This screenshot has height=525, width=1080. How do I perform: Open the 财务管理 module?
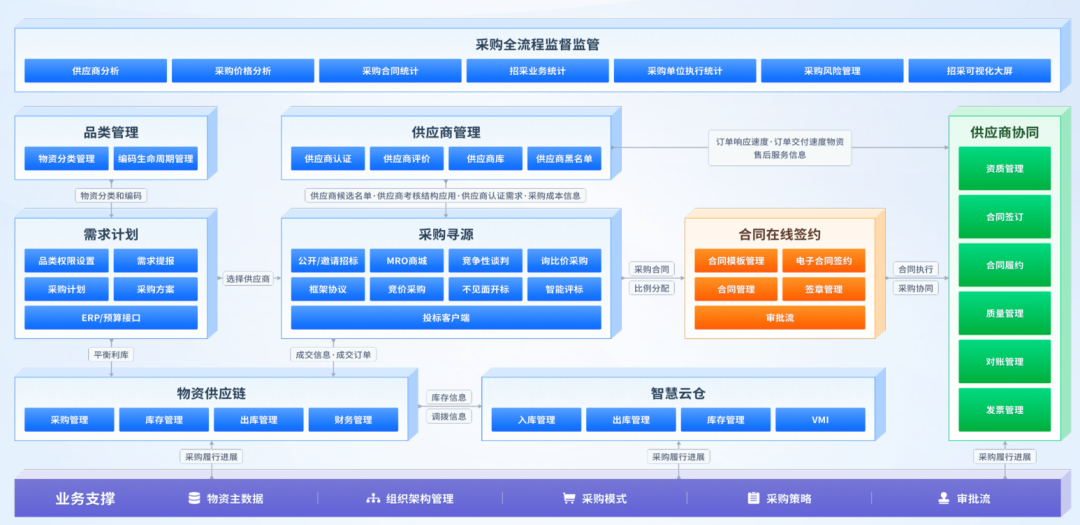[x=353, y=420]
